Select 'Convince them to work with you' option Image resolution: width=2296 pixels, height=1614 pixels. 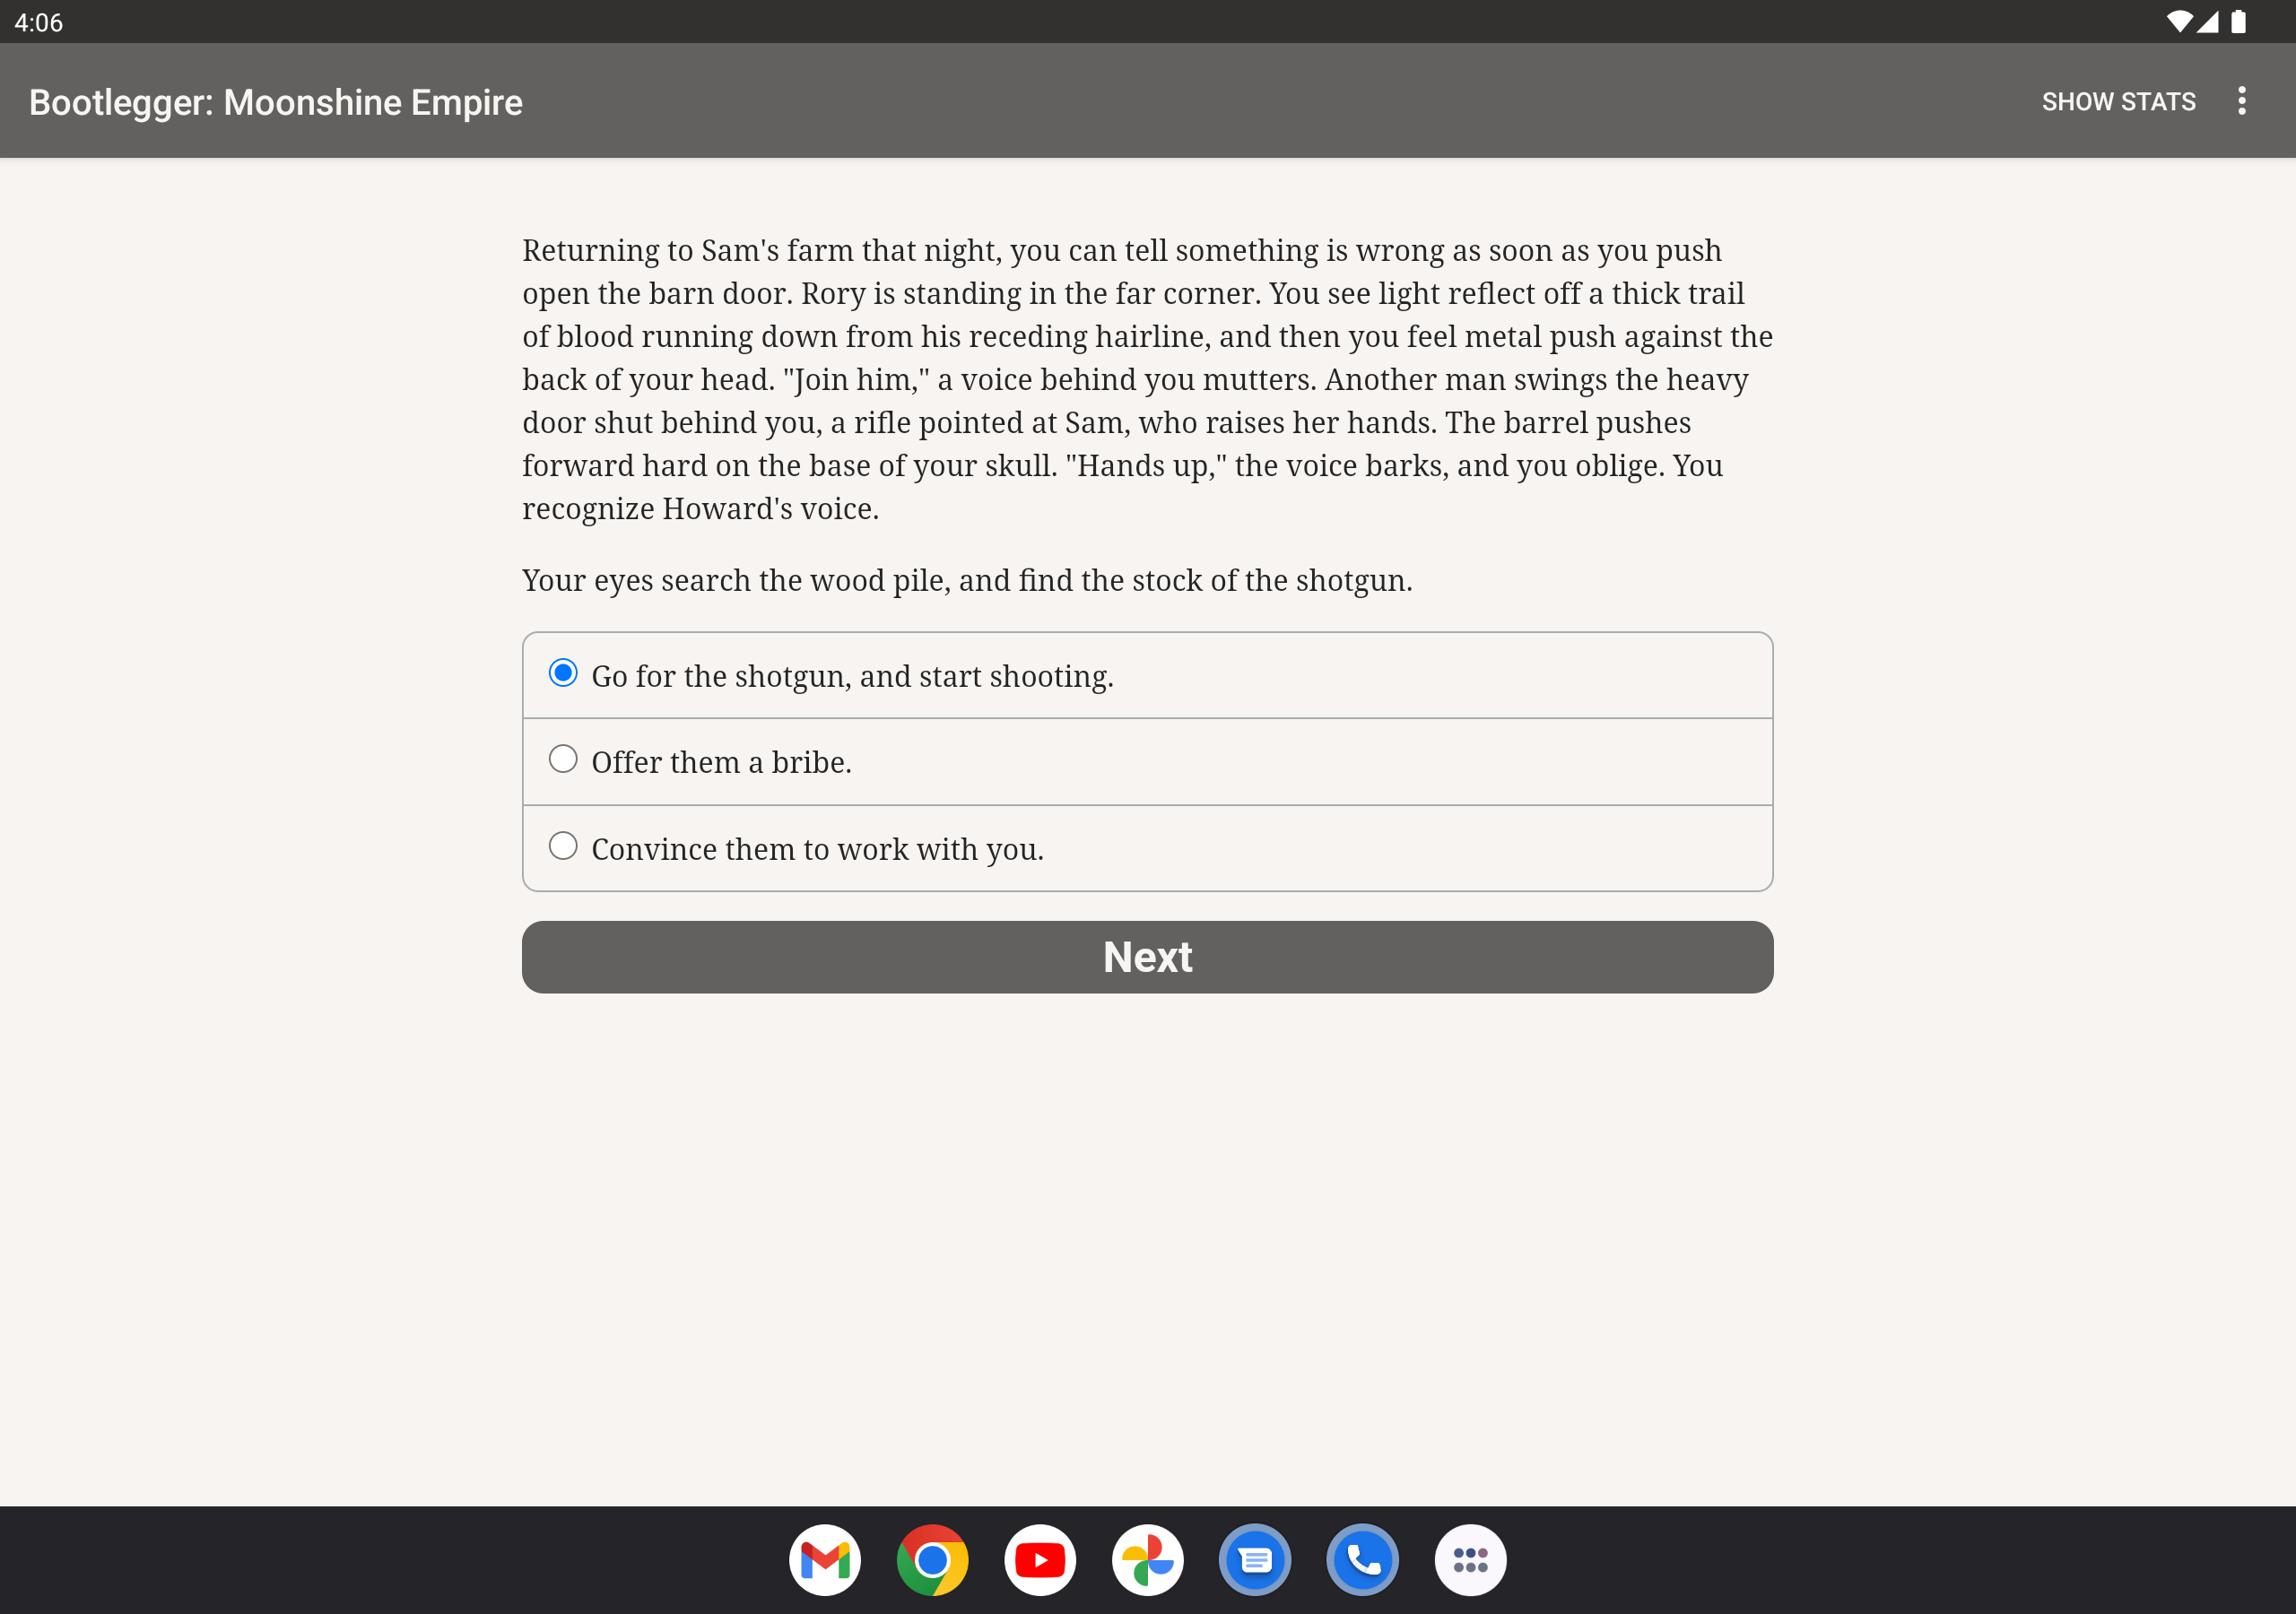1147,848
